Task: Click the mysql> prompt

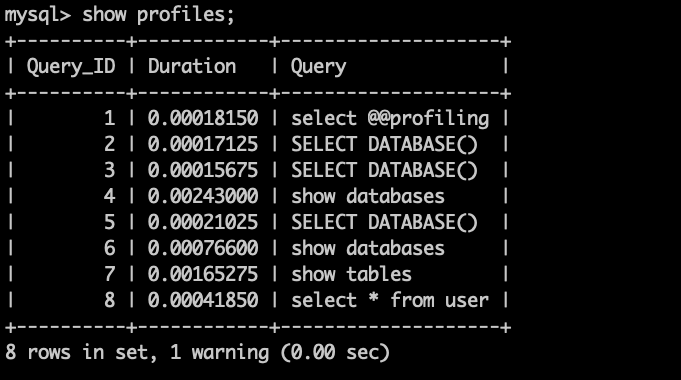Action: [x=37, y=15]
